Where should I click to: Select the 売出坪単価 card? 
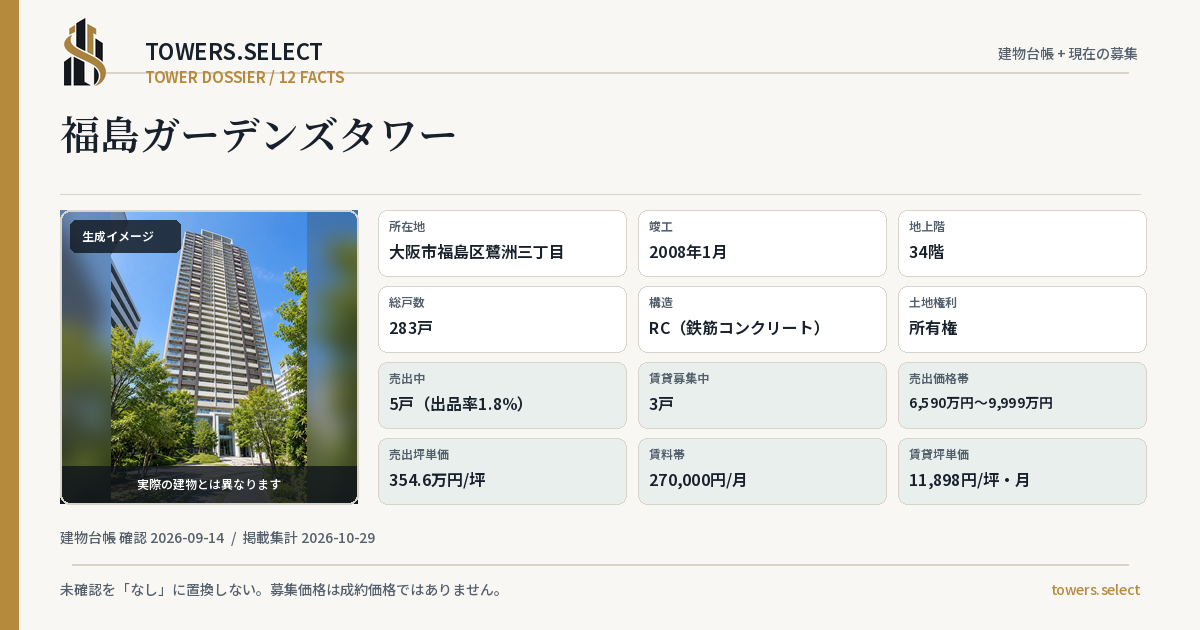pyautogui.click(x=502, y=471)
